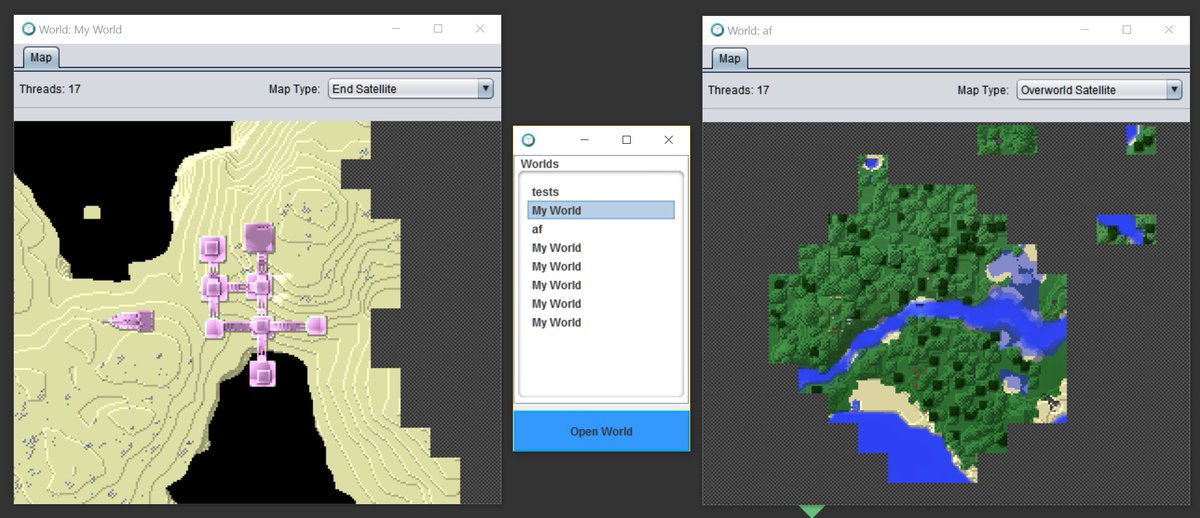Select the Overworld Satellite combo box
The image size is (1200, 518).
coord(1099,90)
